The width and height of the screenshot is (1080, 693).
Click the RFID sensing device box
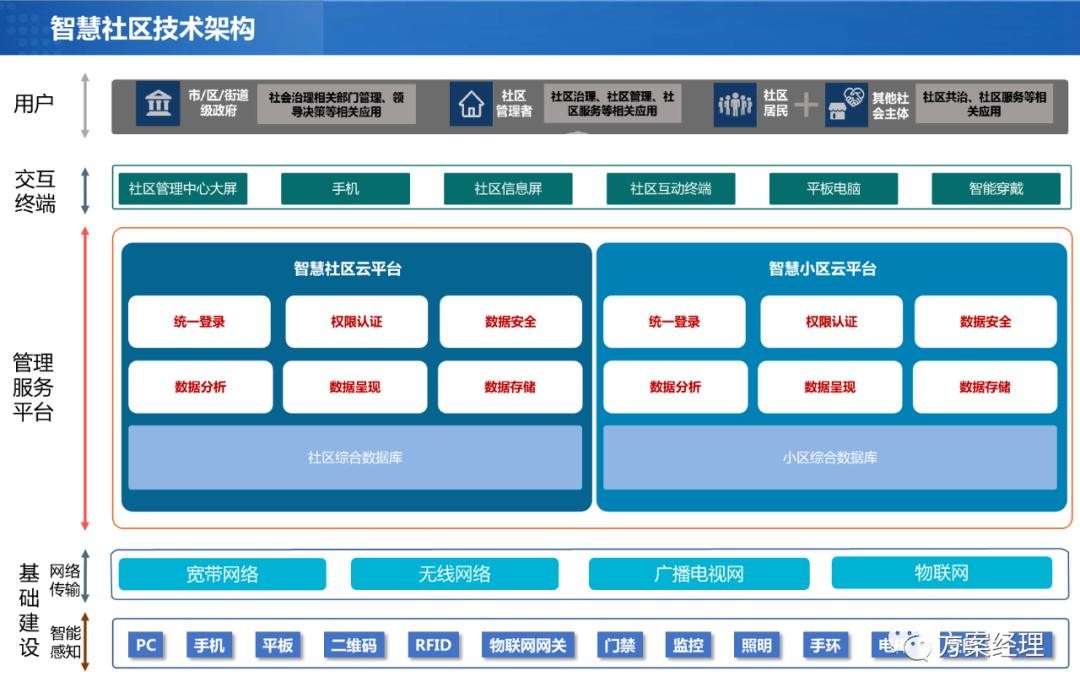[433, 645]
